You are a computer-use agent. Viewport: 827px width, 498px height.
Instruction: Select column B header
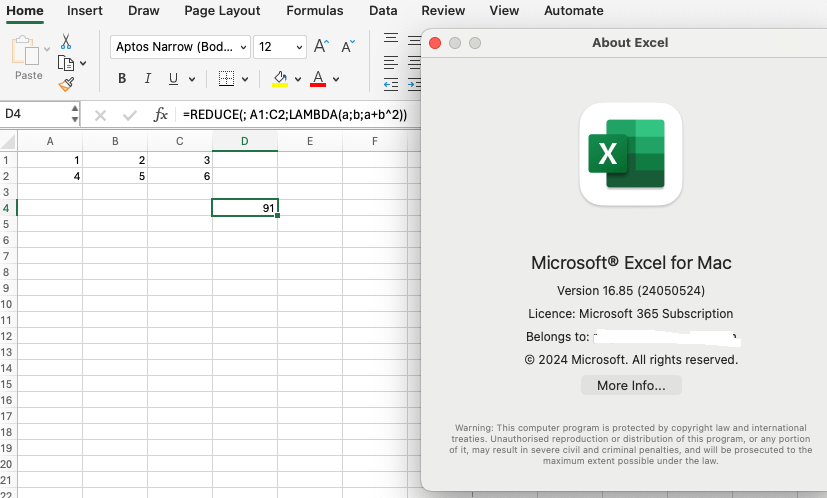tap(115, 141)
